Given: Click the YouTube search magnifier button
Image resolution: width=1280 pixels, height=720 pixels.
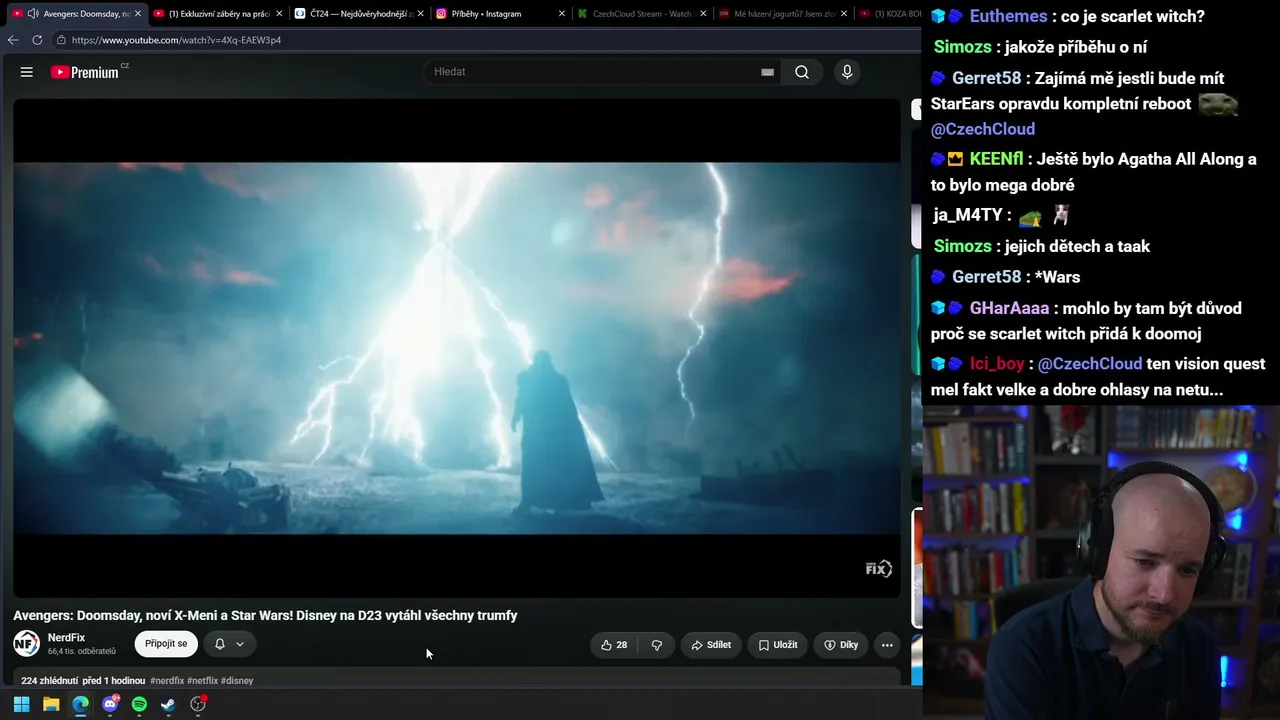Looking at the screenshot, I should coord(802,72).
